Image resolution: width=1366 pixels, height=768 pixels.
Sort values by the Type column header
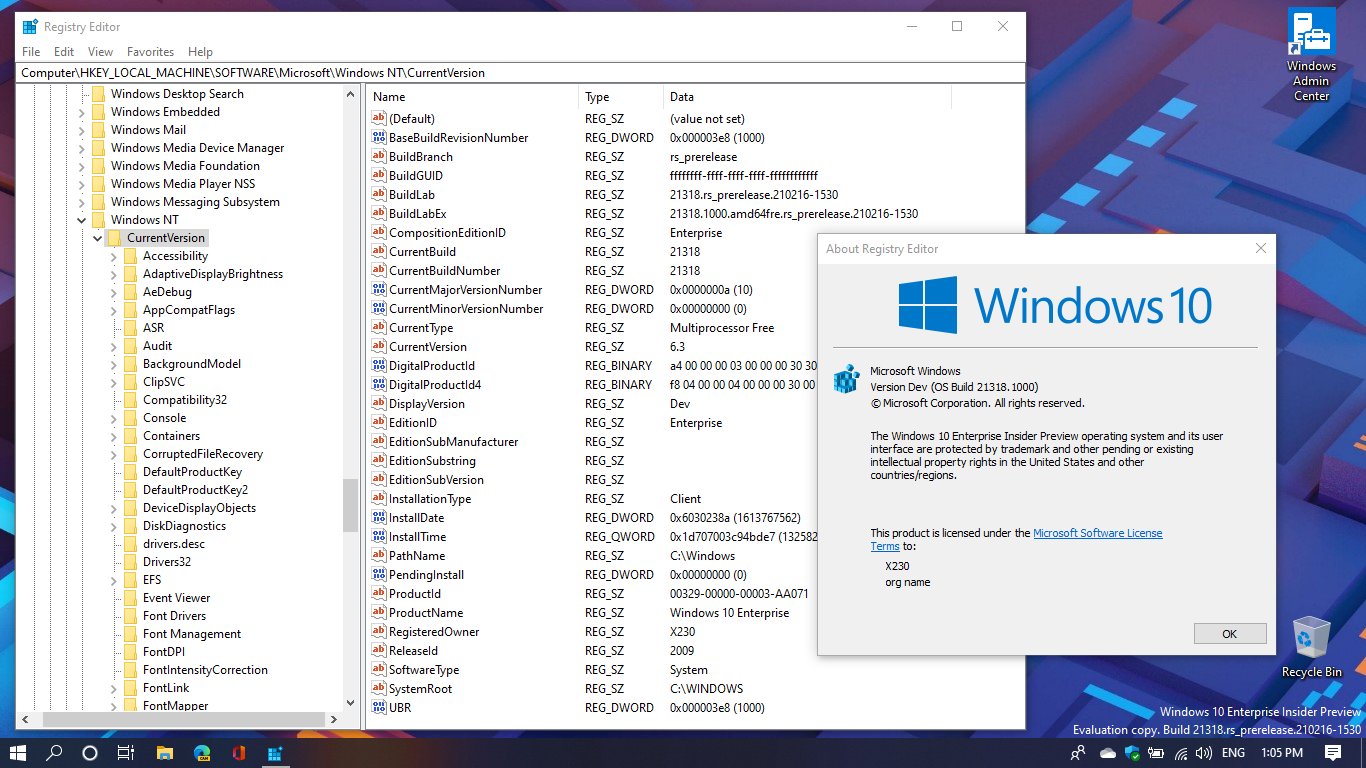pos(621,97)
